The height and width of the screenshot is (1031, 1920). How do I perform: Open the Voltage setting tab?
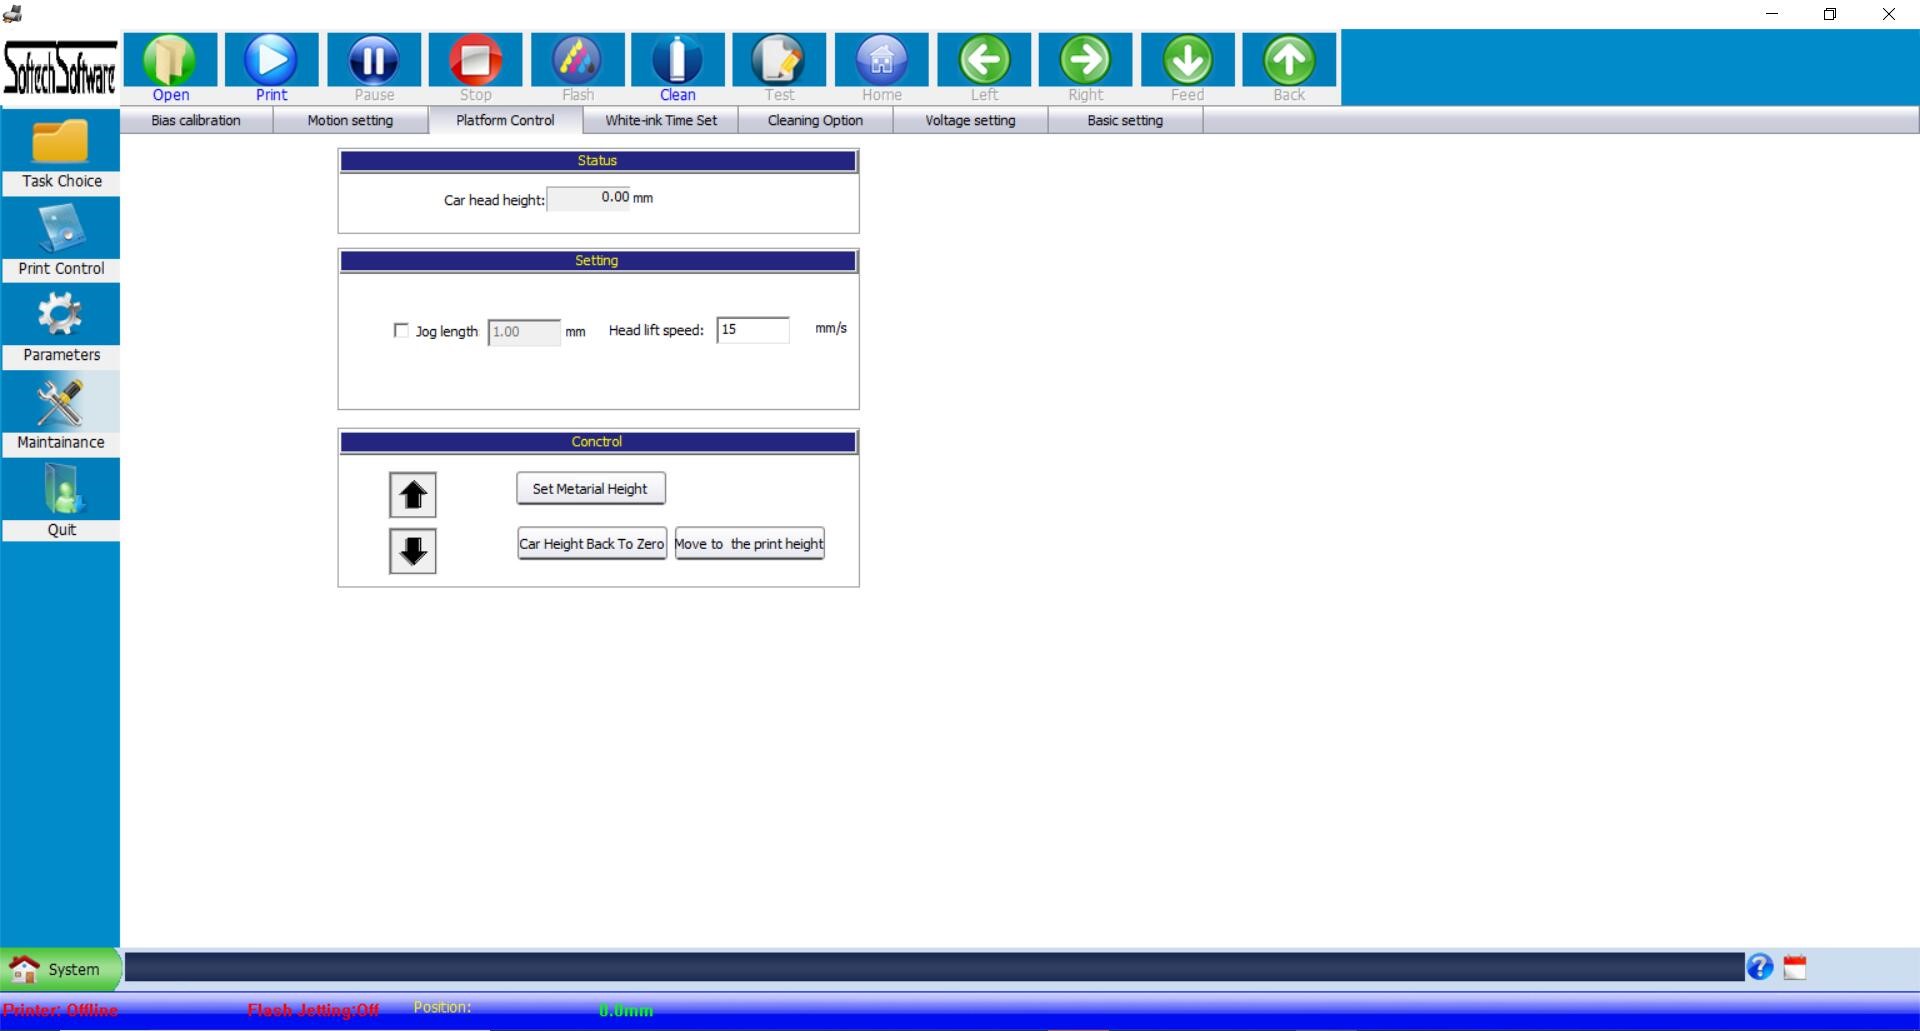pos(970,120)
